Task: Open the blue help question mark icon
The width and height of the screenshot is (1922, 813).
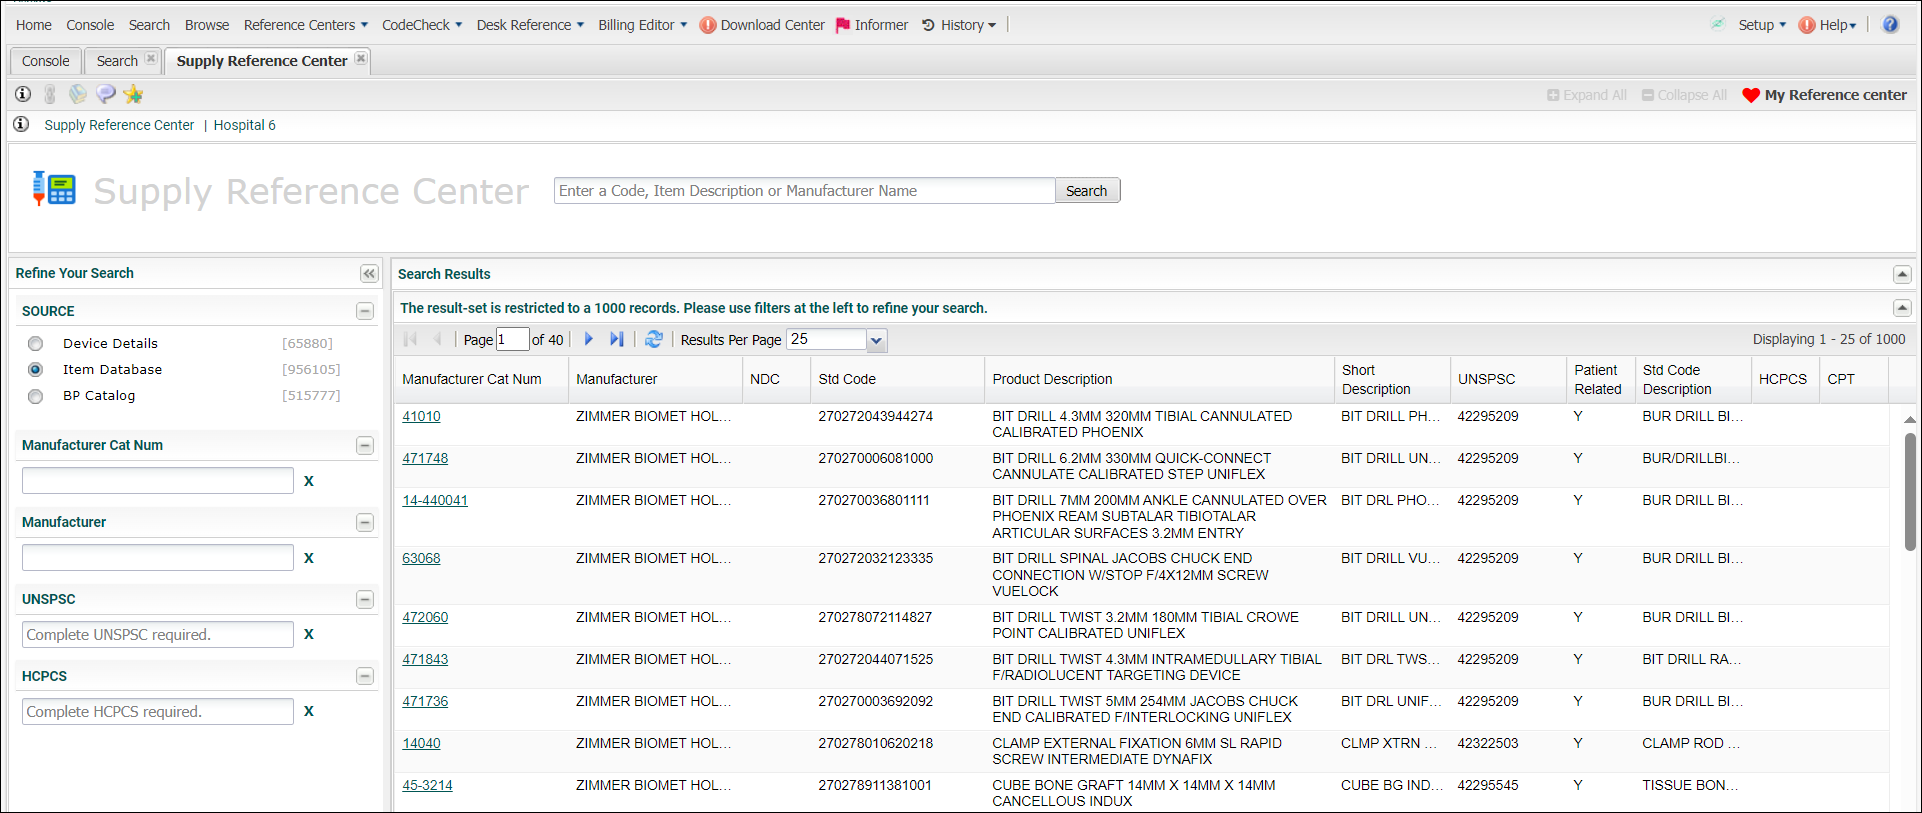Action: tap(1890, 25)
